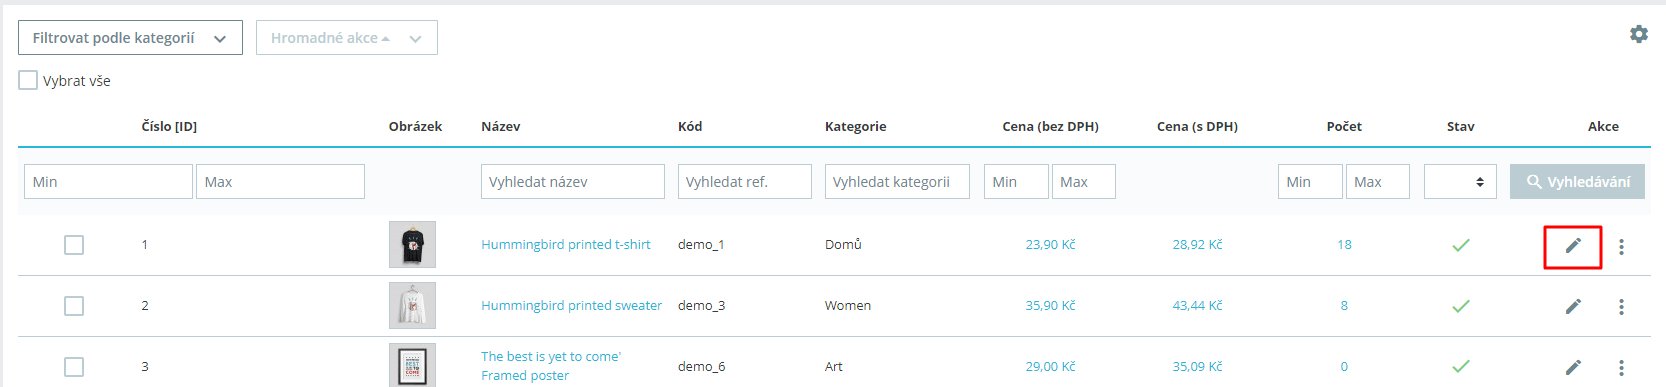
Task: Click the Vyhledávání search button
Action: pyautogui.click(x=1577, y=182)
